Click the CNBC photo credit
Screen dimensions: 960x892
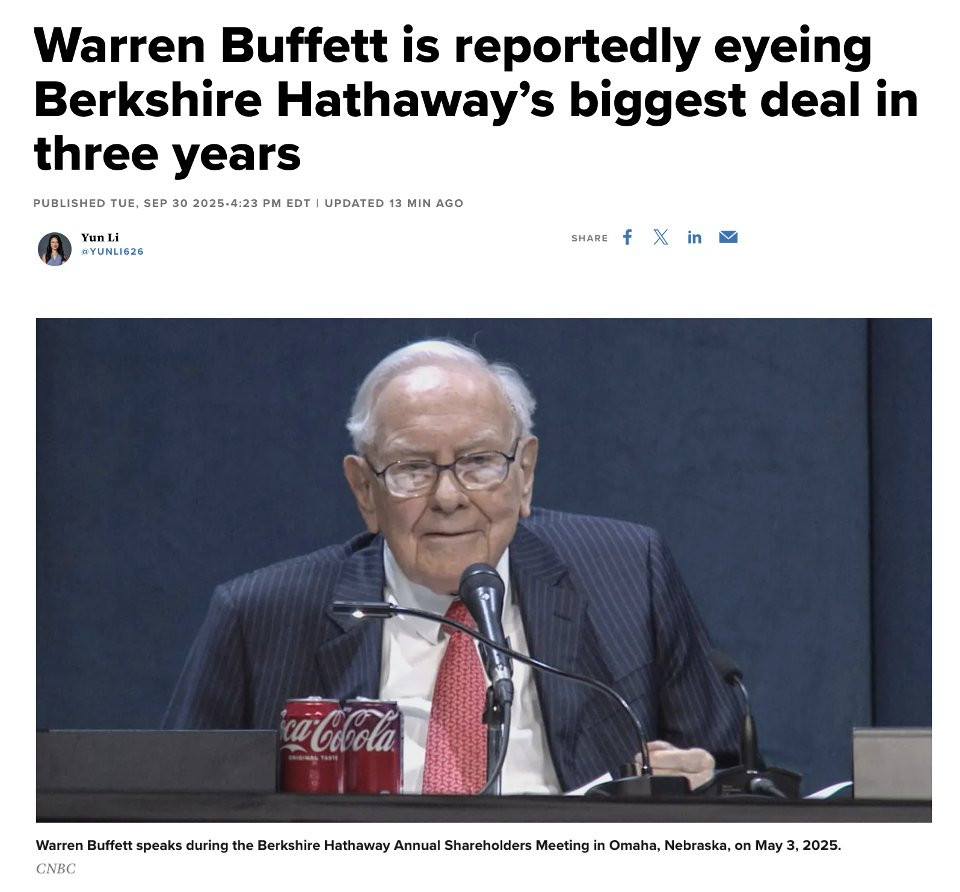coord(56,868)
